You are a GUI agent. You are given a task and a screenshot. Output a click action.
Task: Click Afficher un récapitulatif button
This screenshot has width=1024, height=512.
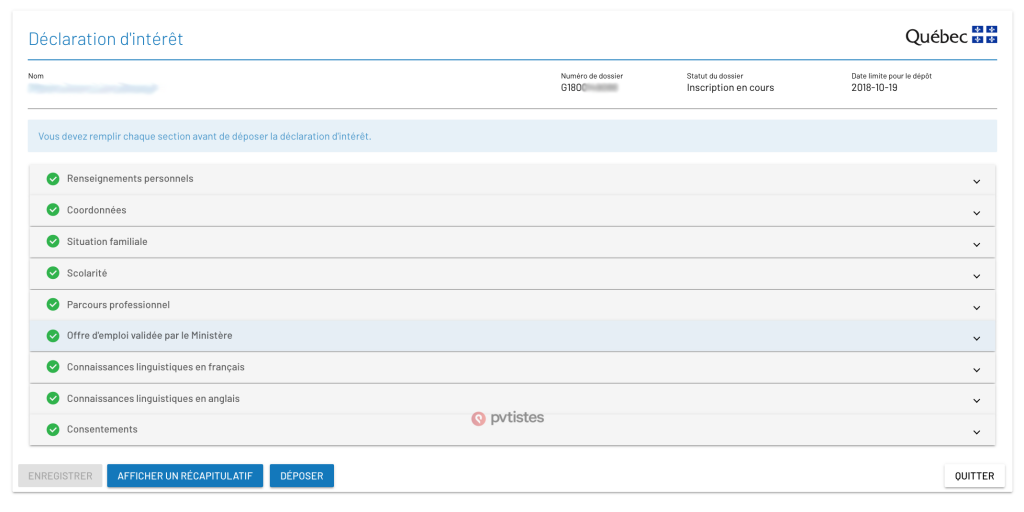[185, 476]
